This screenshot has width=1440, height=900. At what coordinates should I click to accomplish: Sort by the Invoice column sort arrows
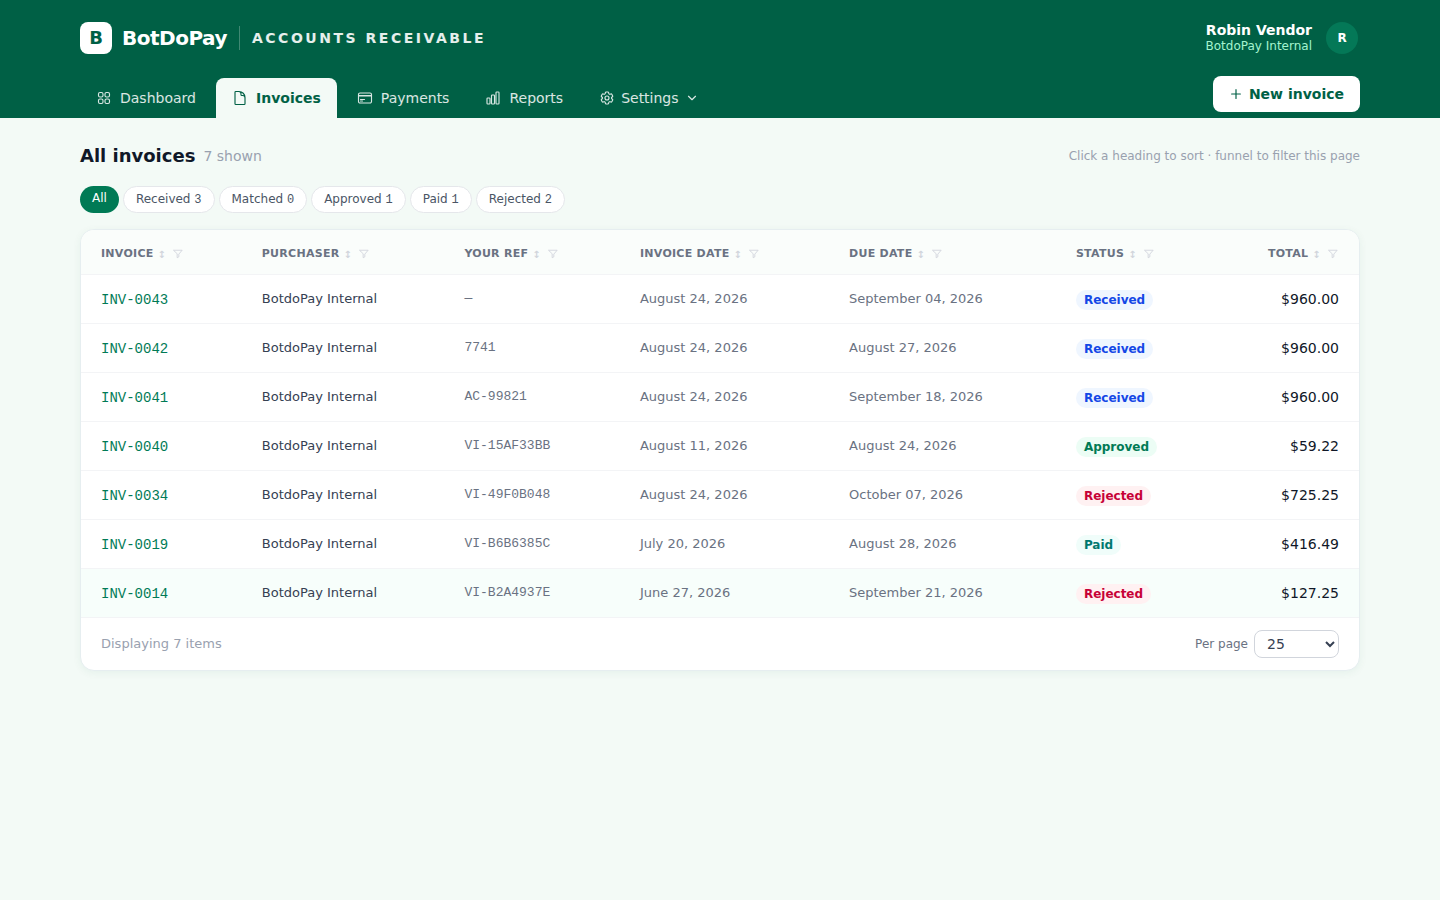tap(162, 254)
